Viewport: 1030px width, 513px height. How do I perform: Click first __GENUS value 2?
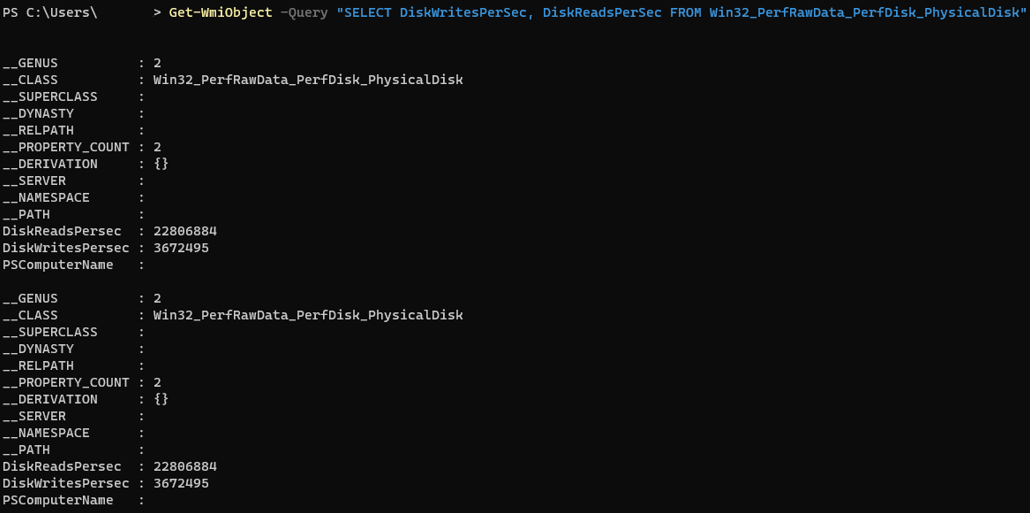157,64
